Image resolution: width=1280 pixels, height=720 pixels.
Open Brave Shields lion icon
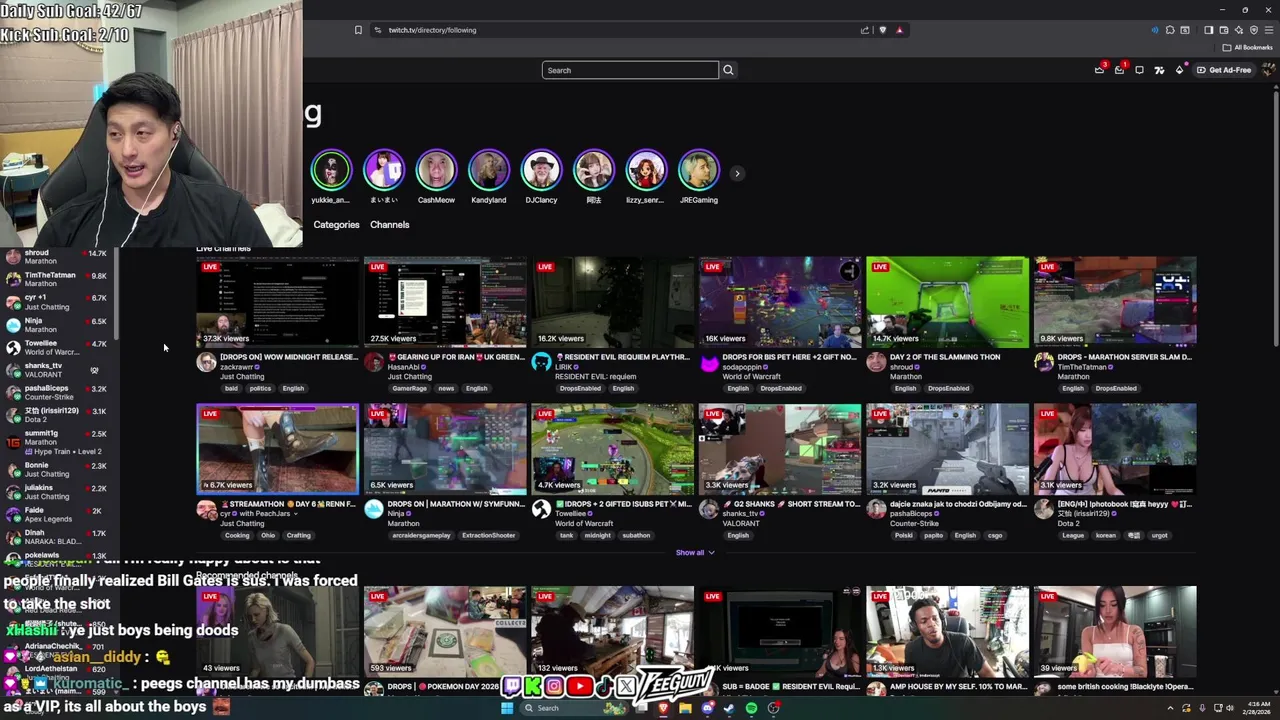(882, 30)
